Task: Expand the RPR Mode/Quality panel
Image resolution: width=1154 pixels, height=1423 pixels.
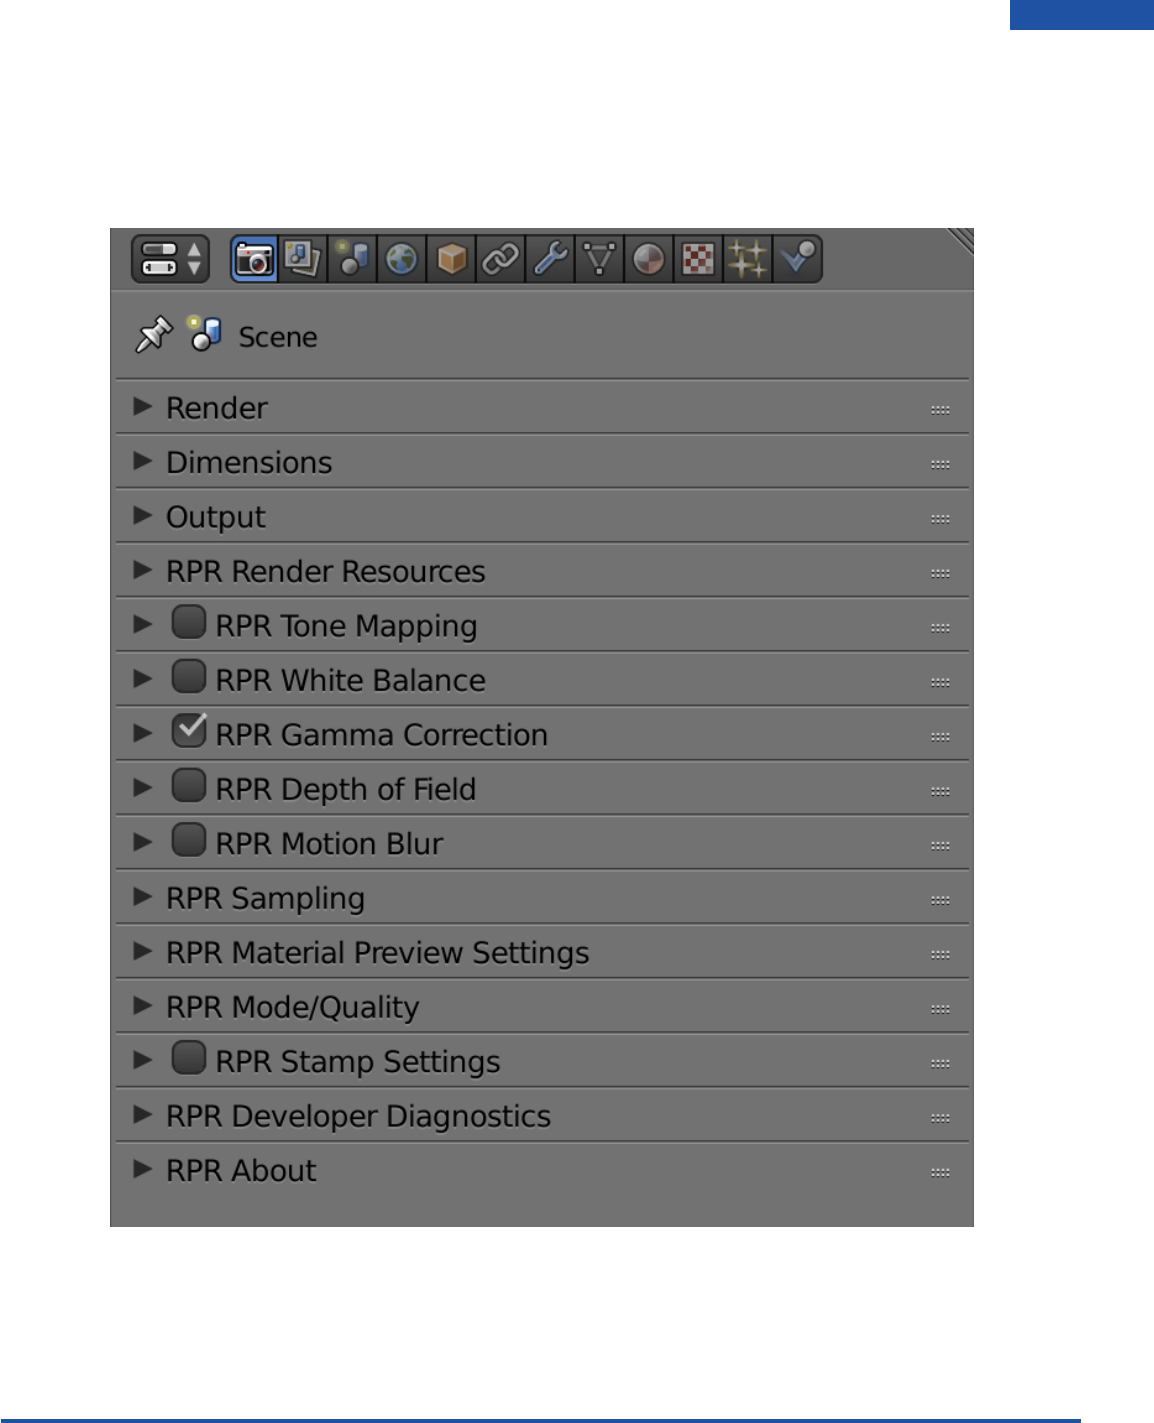Action: pos(542,1006)
